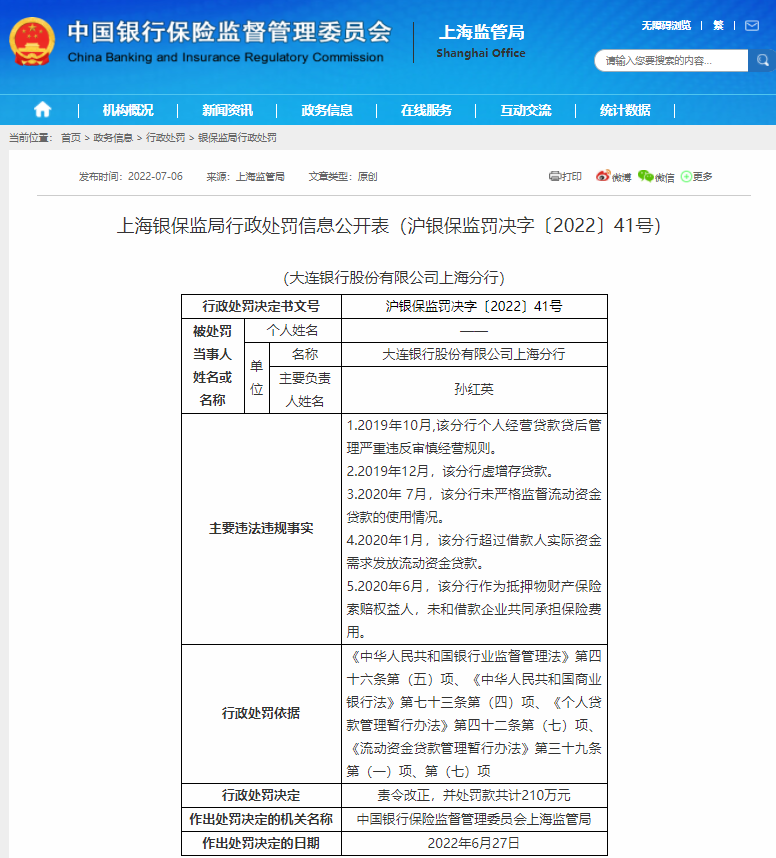Click the search magnifier button
Viewport: 776px width, 858px height.
click(x=760, y=61)
